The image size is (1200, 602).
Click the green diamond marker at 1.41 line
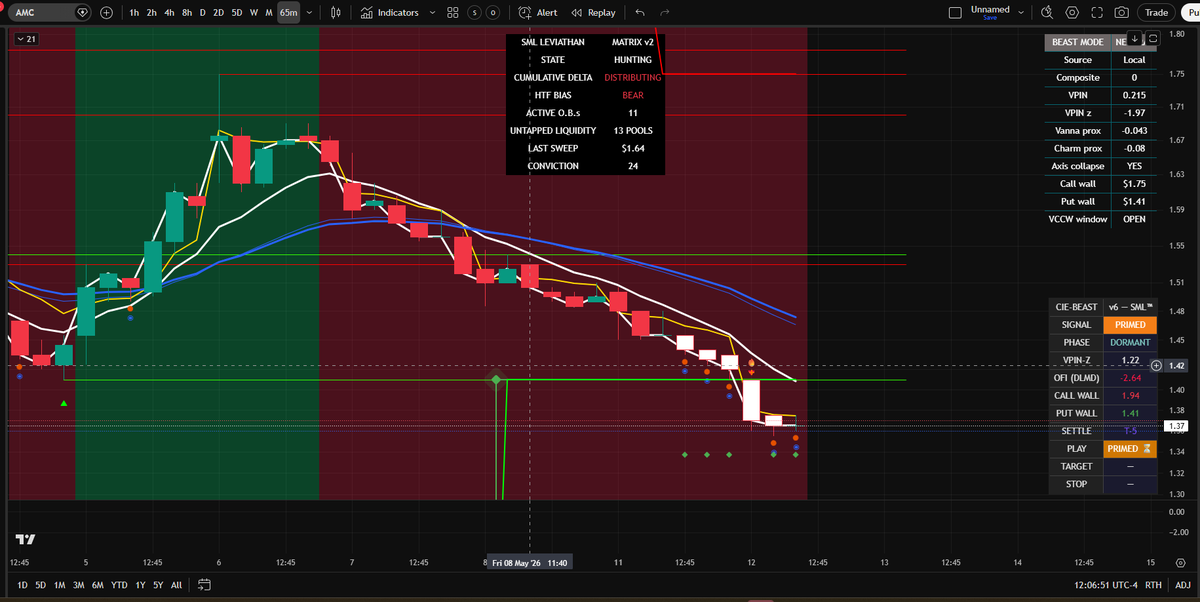(x=496, y=380)
